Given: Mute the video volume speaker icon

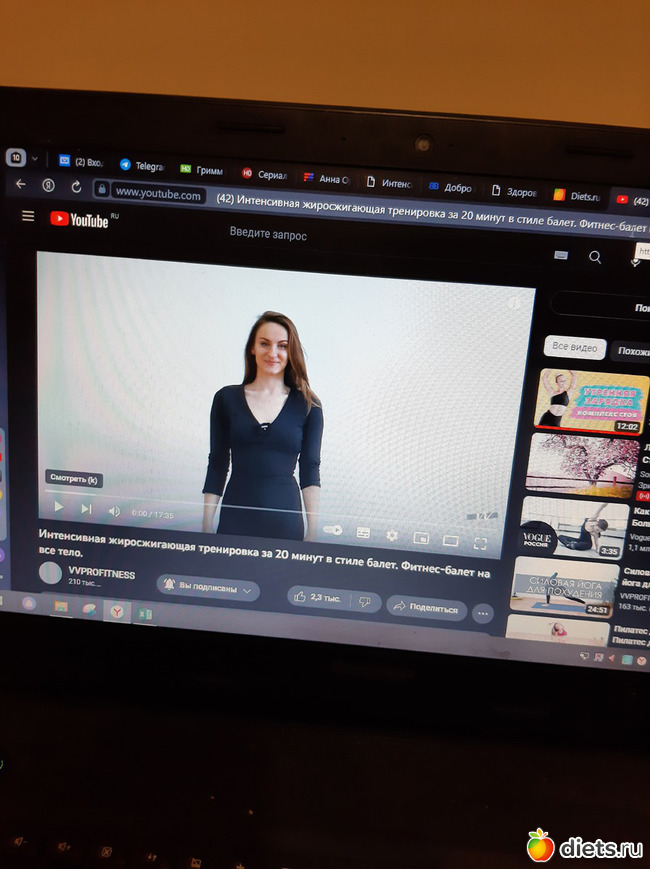Looking at the screenshot, I should pyautogui.click(x=114, y=511).
